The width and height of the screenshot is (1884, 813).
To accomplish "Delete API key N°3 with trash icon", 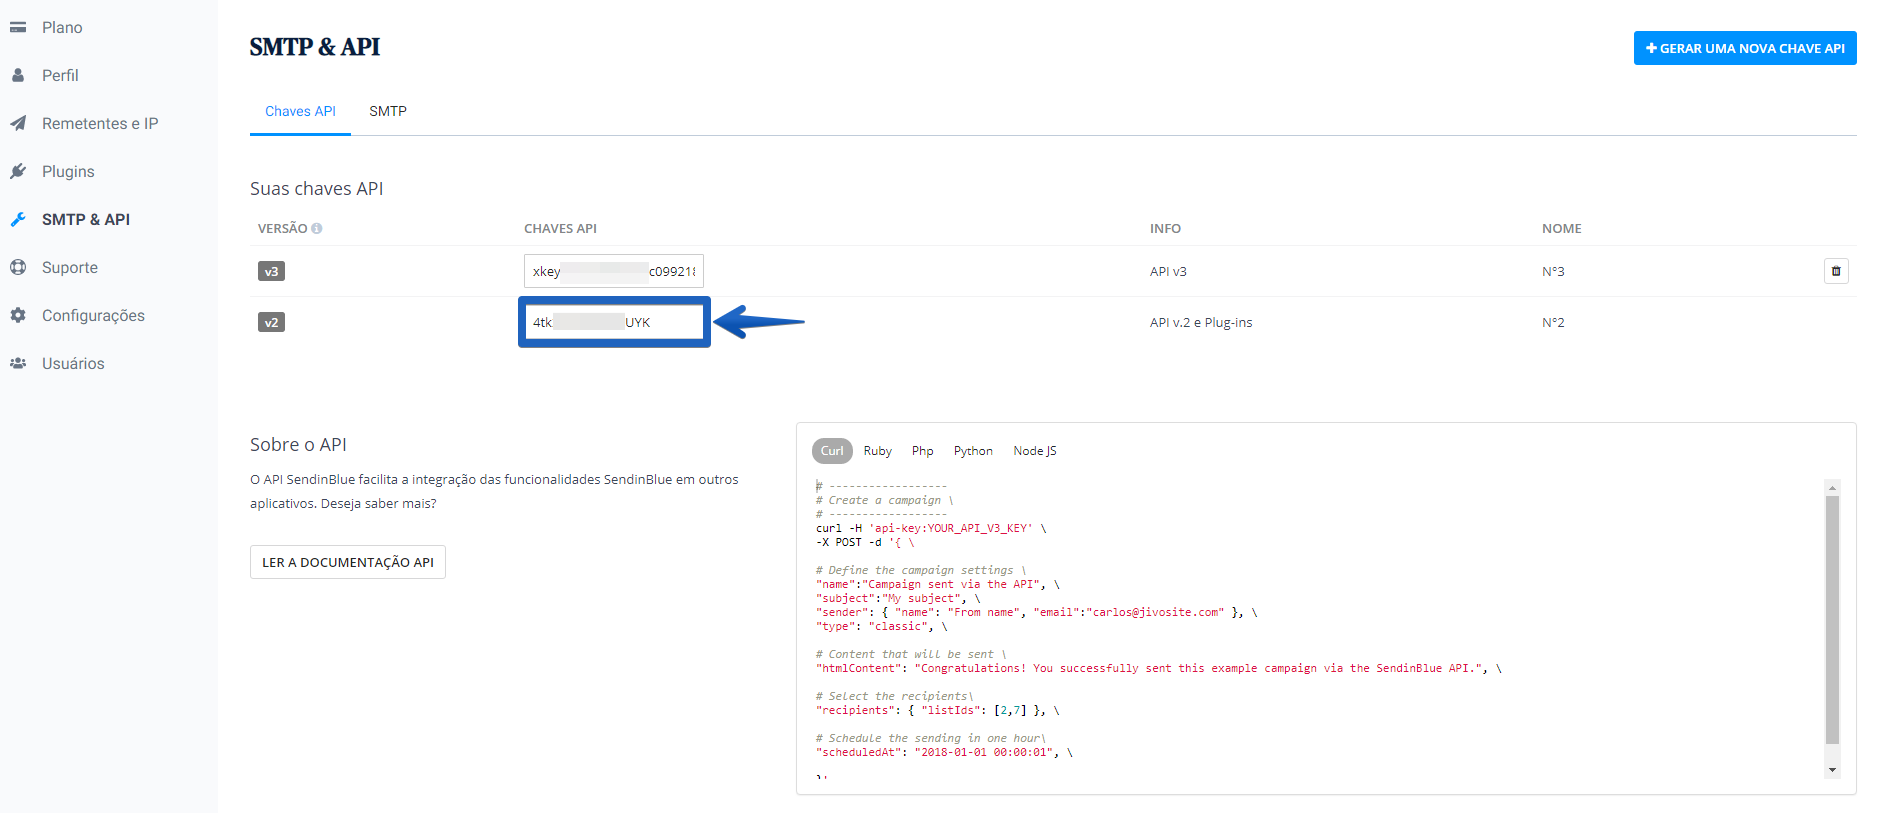I will [1836, 271].
